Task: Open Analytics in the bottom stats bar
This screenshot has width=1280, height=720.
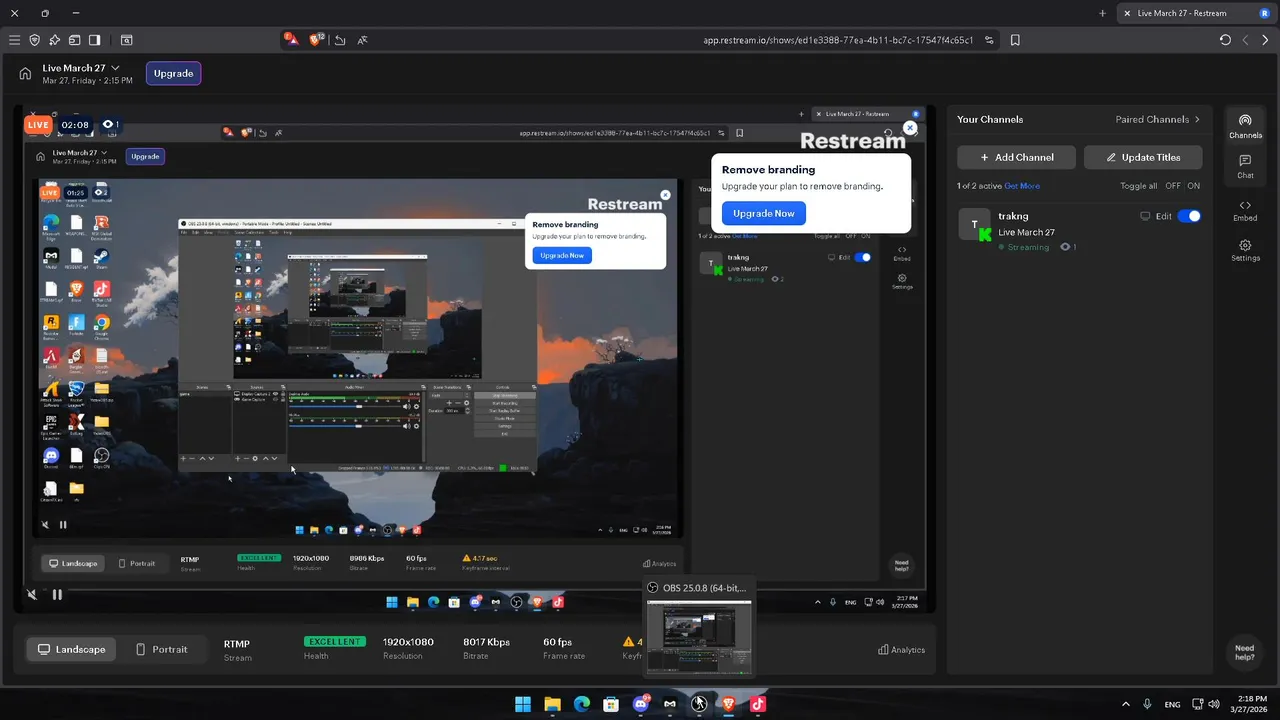Action: point(901,650)
